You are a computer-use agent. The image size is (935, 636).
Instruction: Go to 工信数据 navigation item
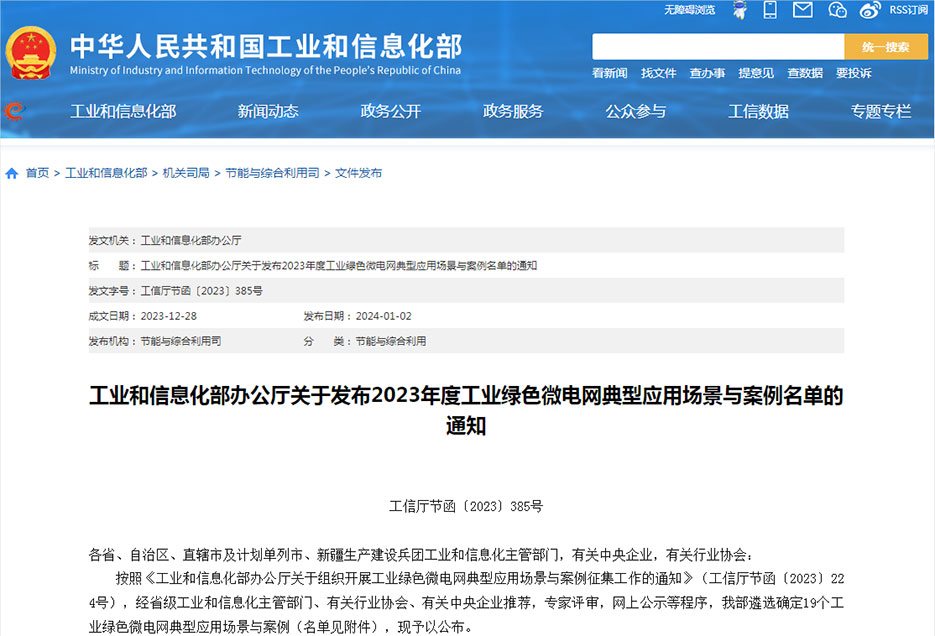[758, 111]
